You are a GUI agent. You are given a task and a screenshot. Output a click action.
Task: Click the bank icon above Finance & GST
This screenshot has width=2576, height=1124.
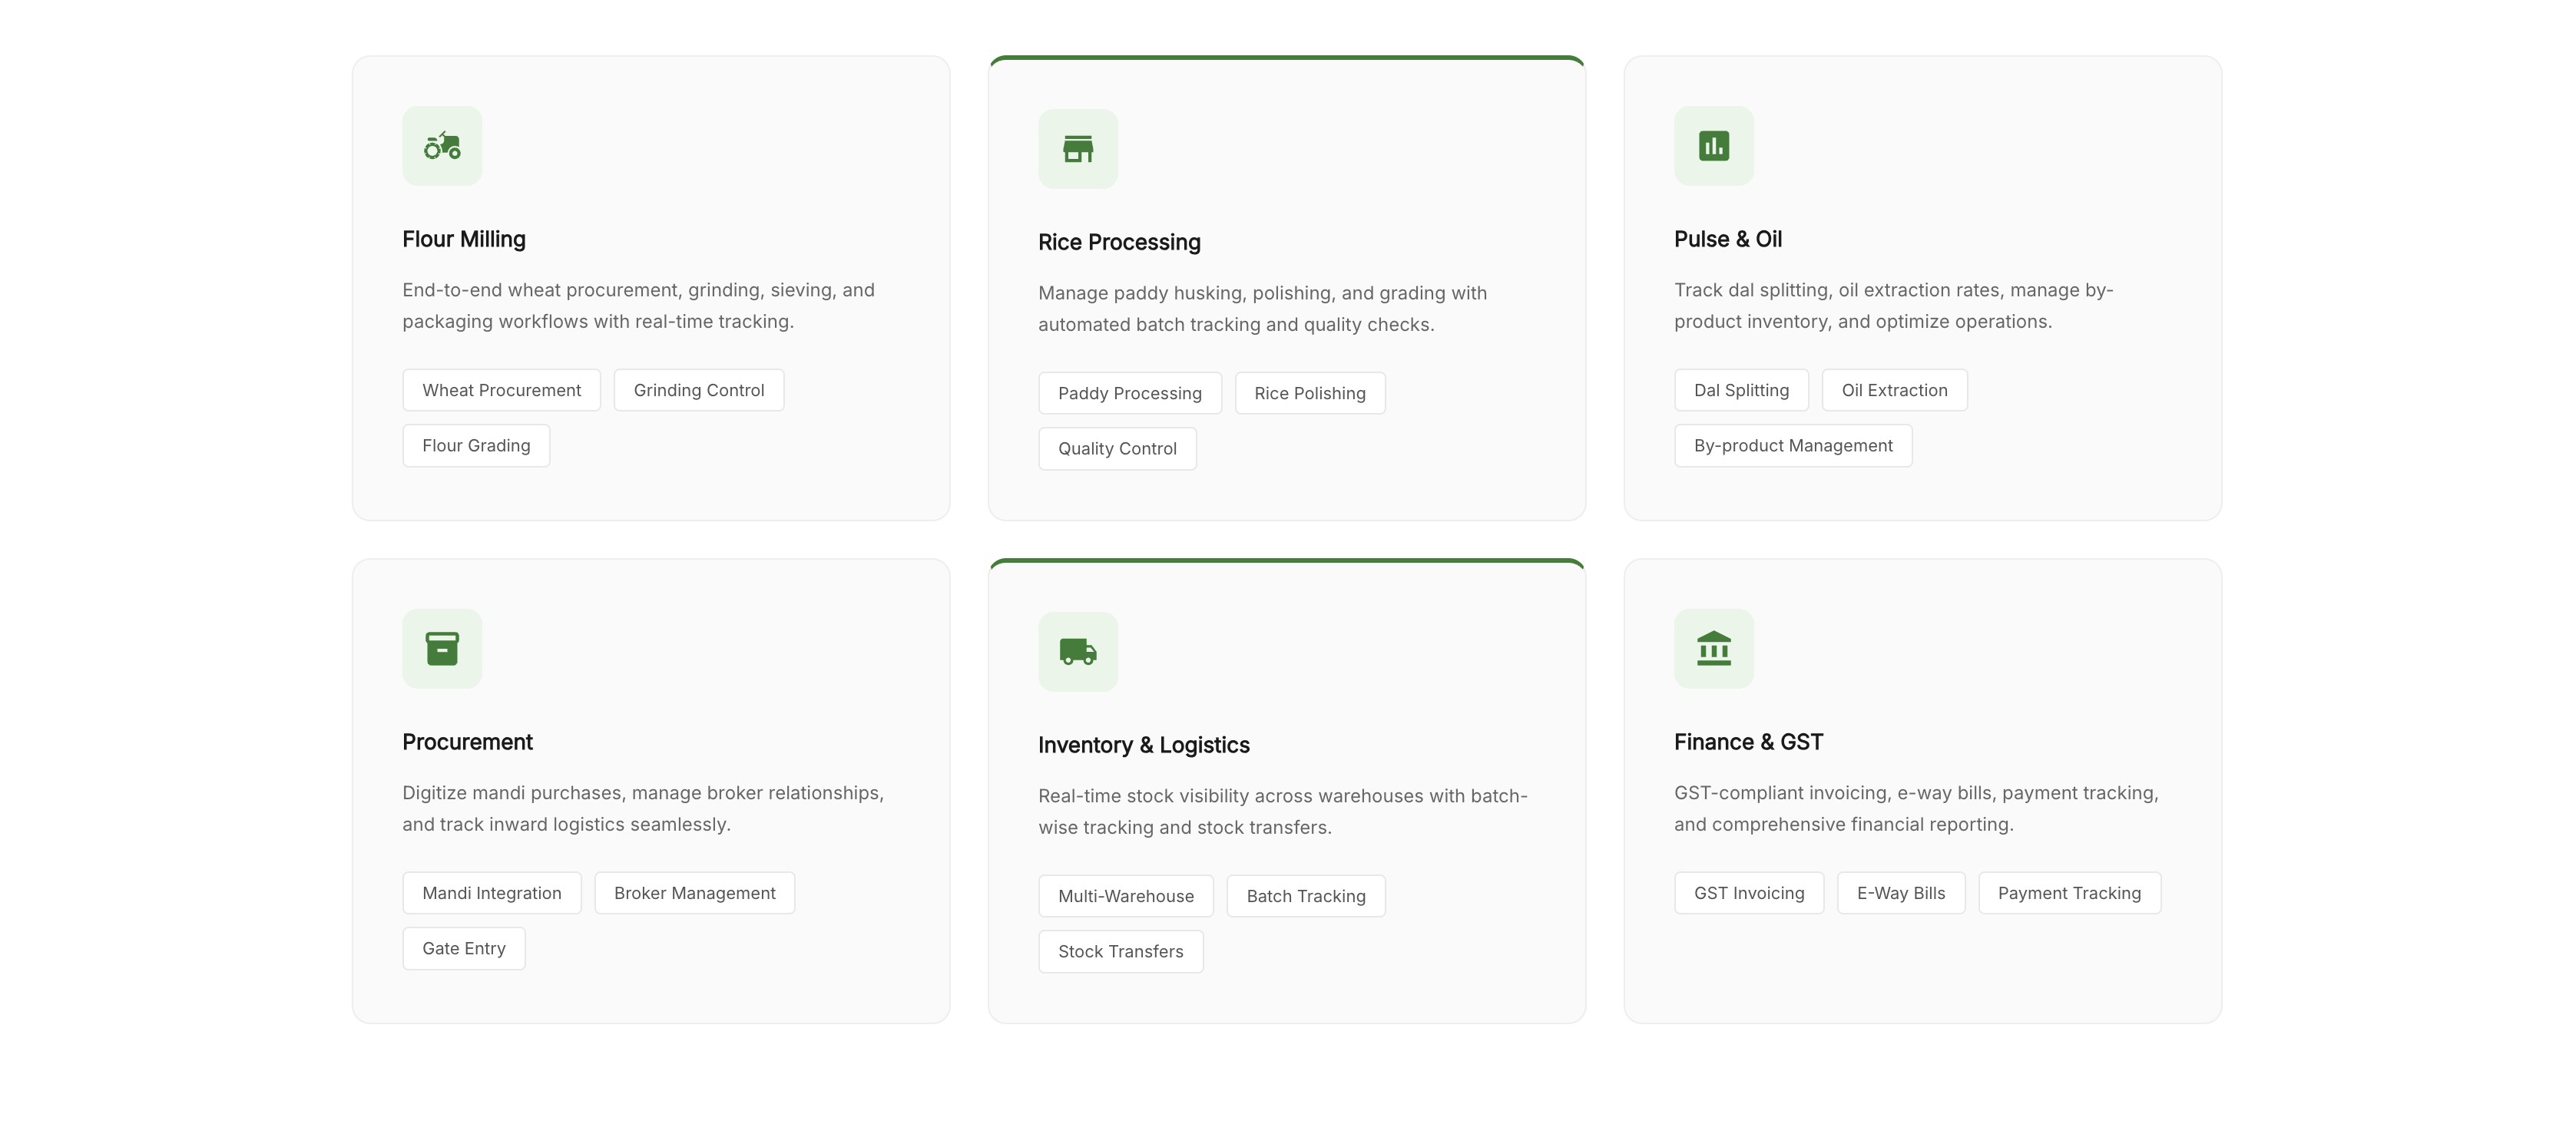point(1713,649)
